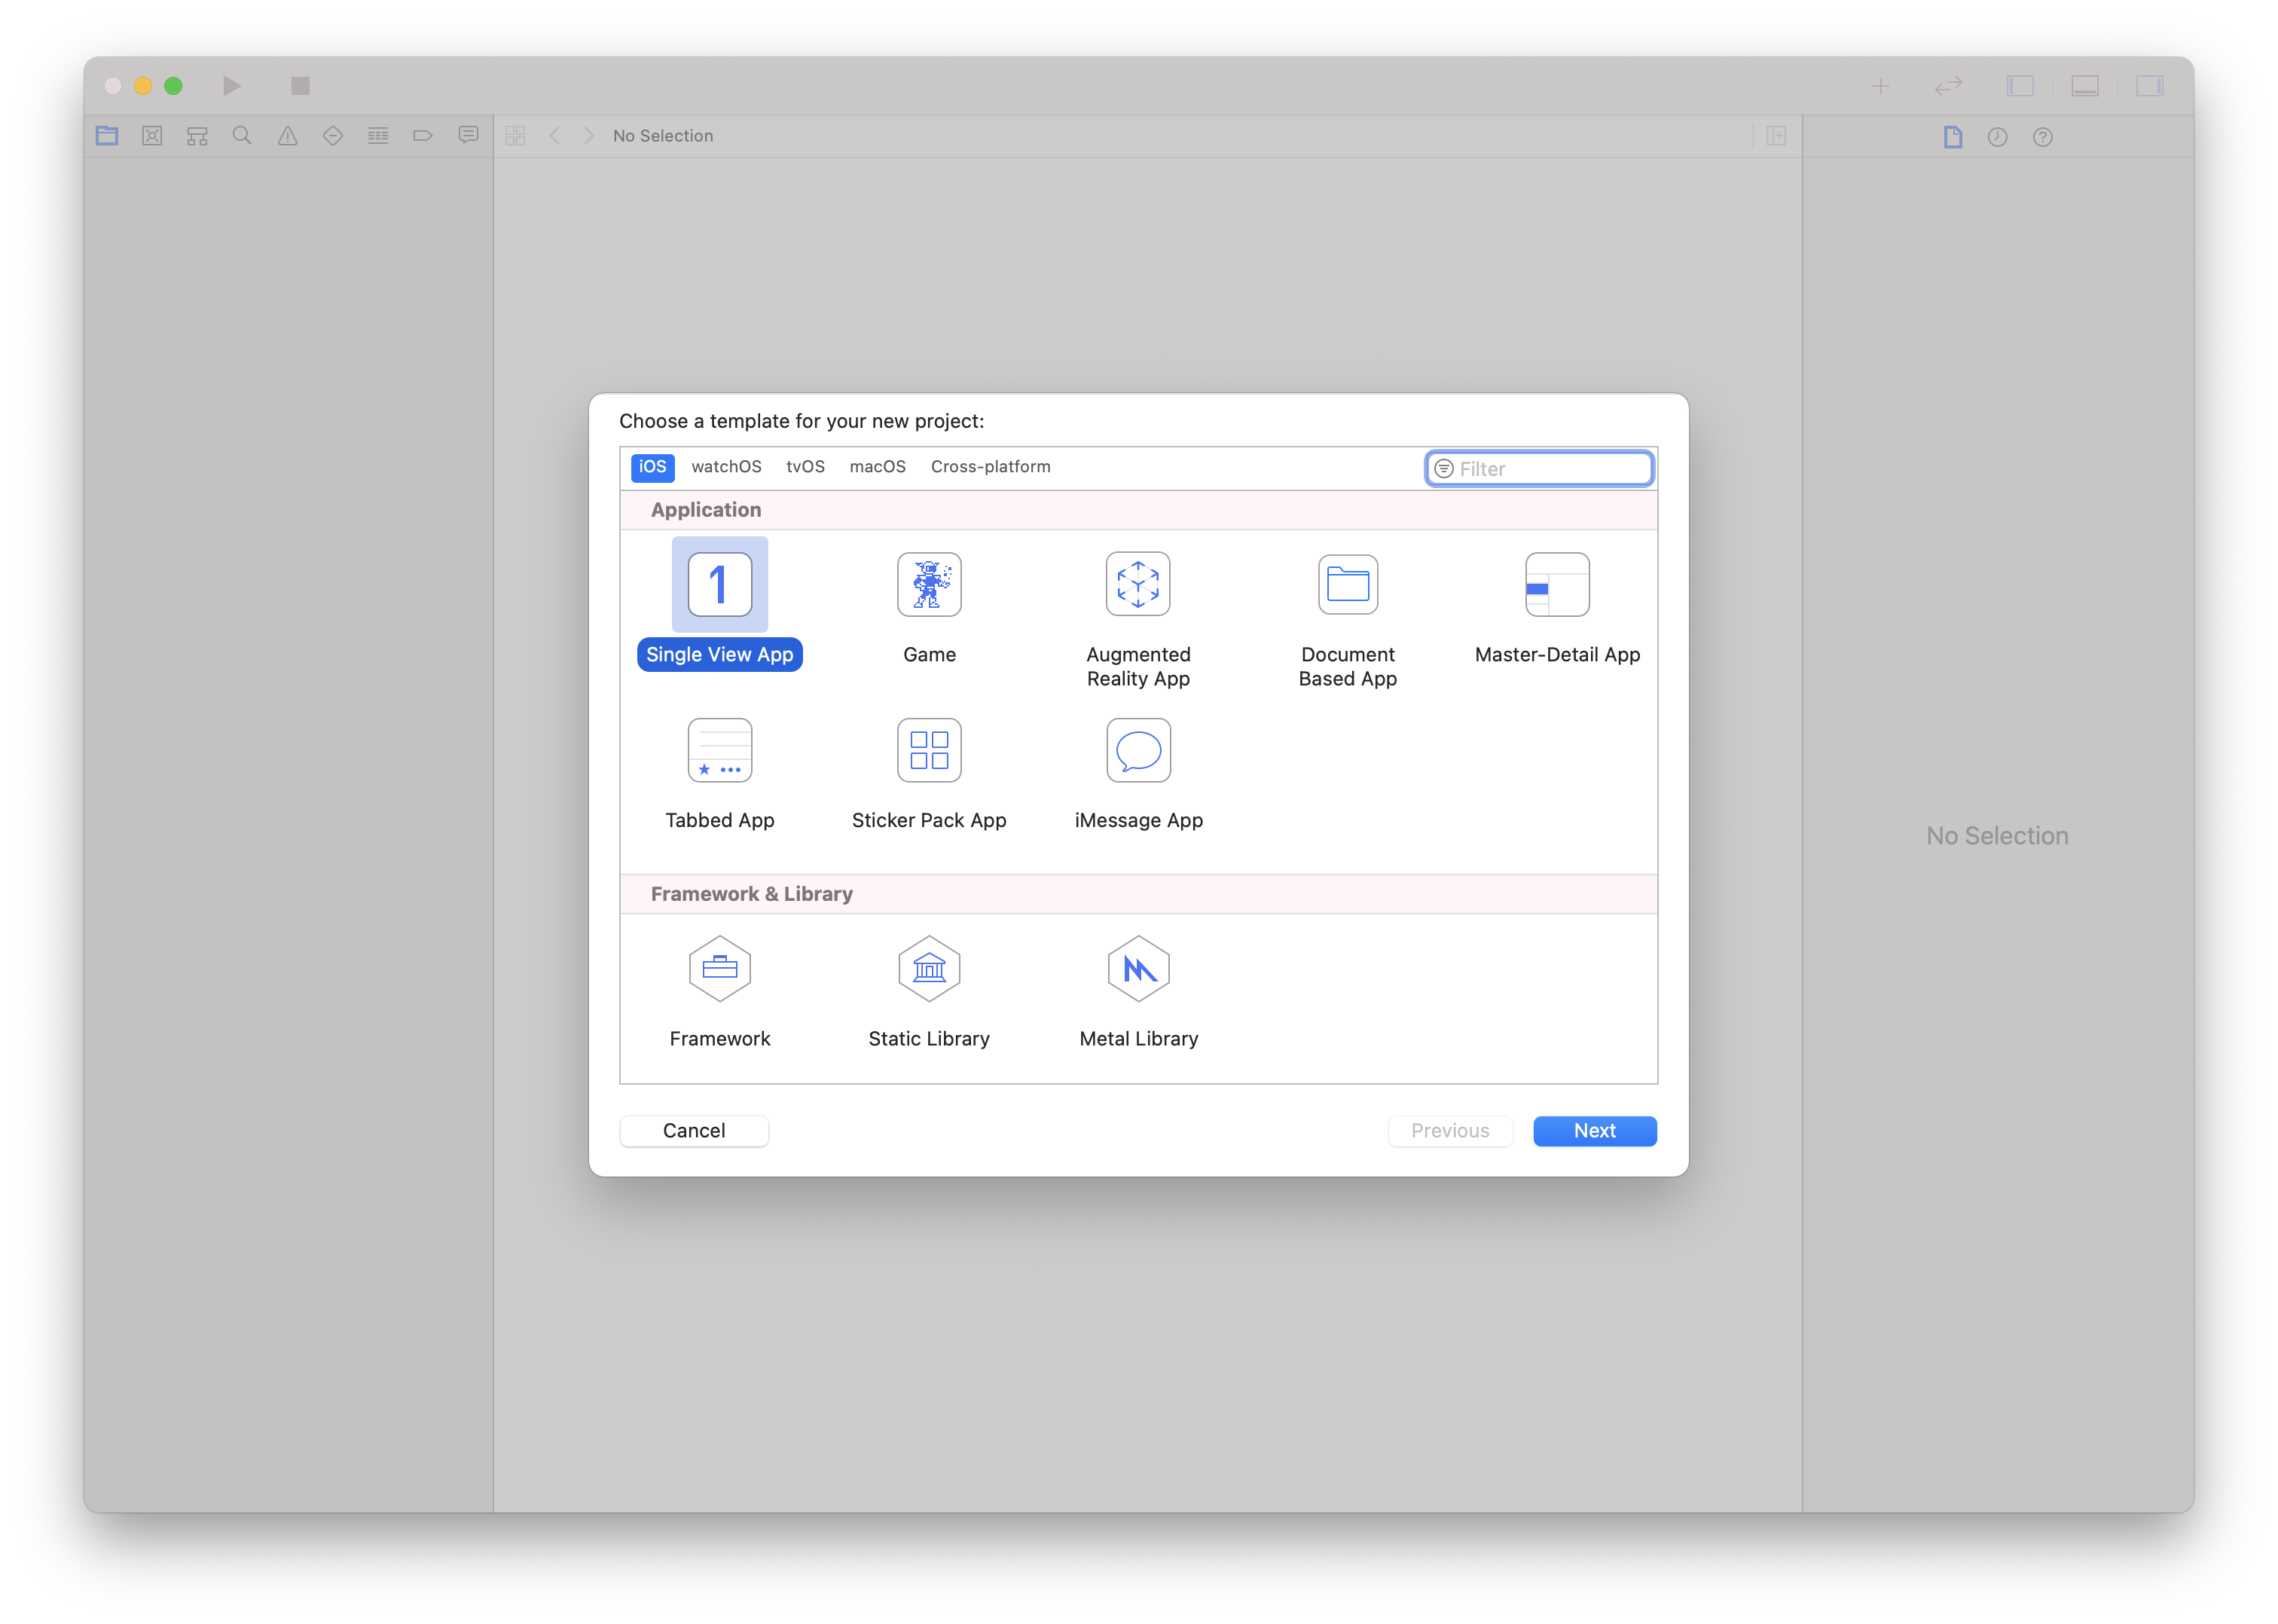Choose the Game template icon
The height and width of the screenshot is (1624, 2278).
[x=929, y=584]
